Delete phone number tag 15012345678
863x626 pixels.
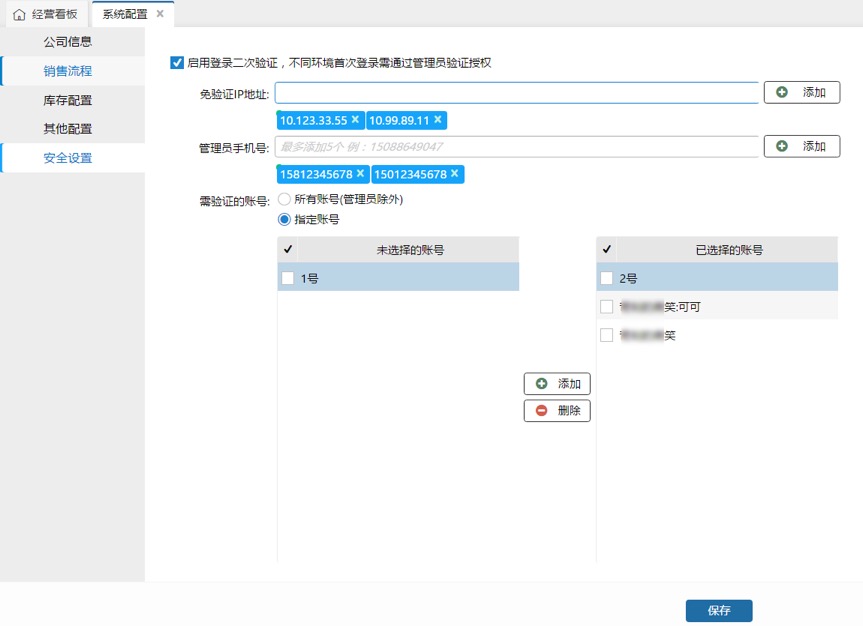point(455,174)
